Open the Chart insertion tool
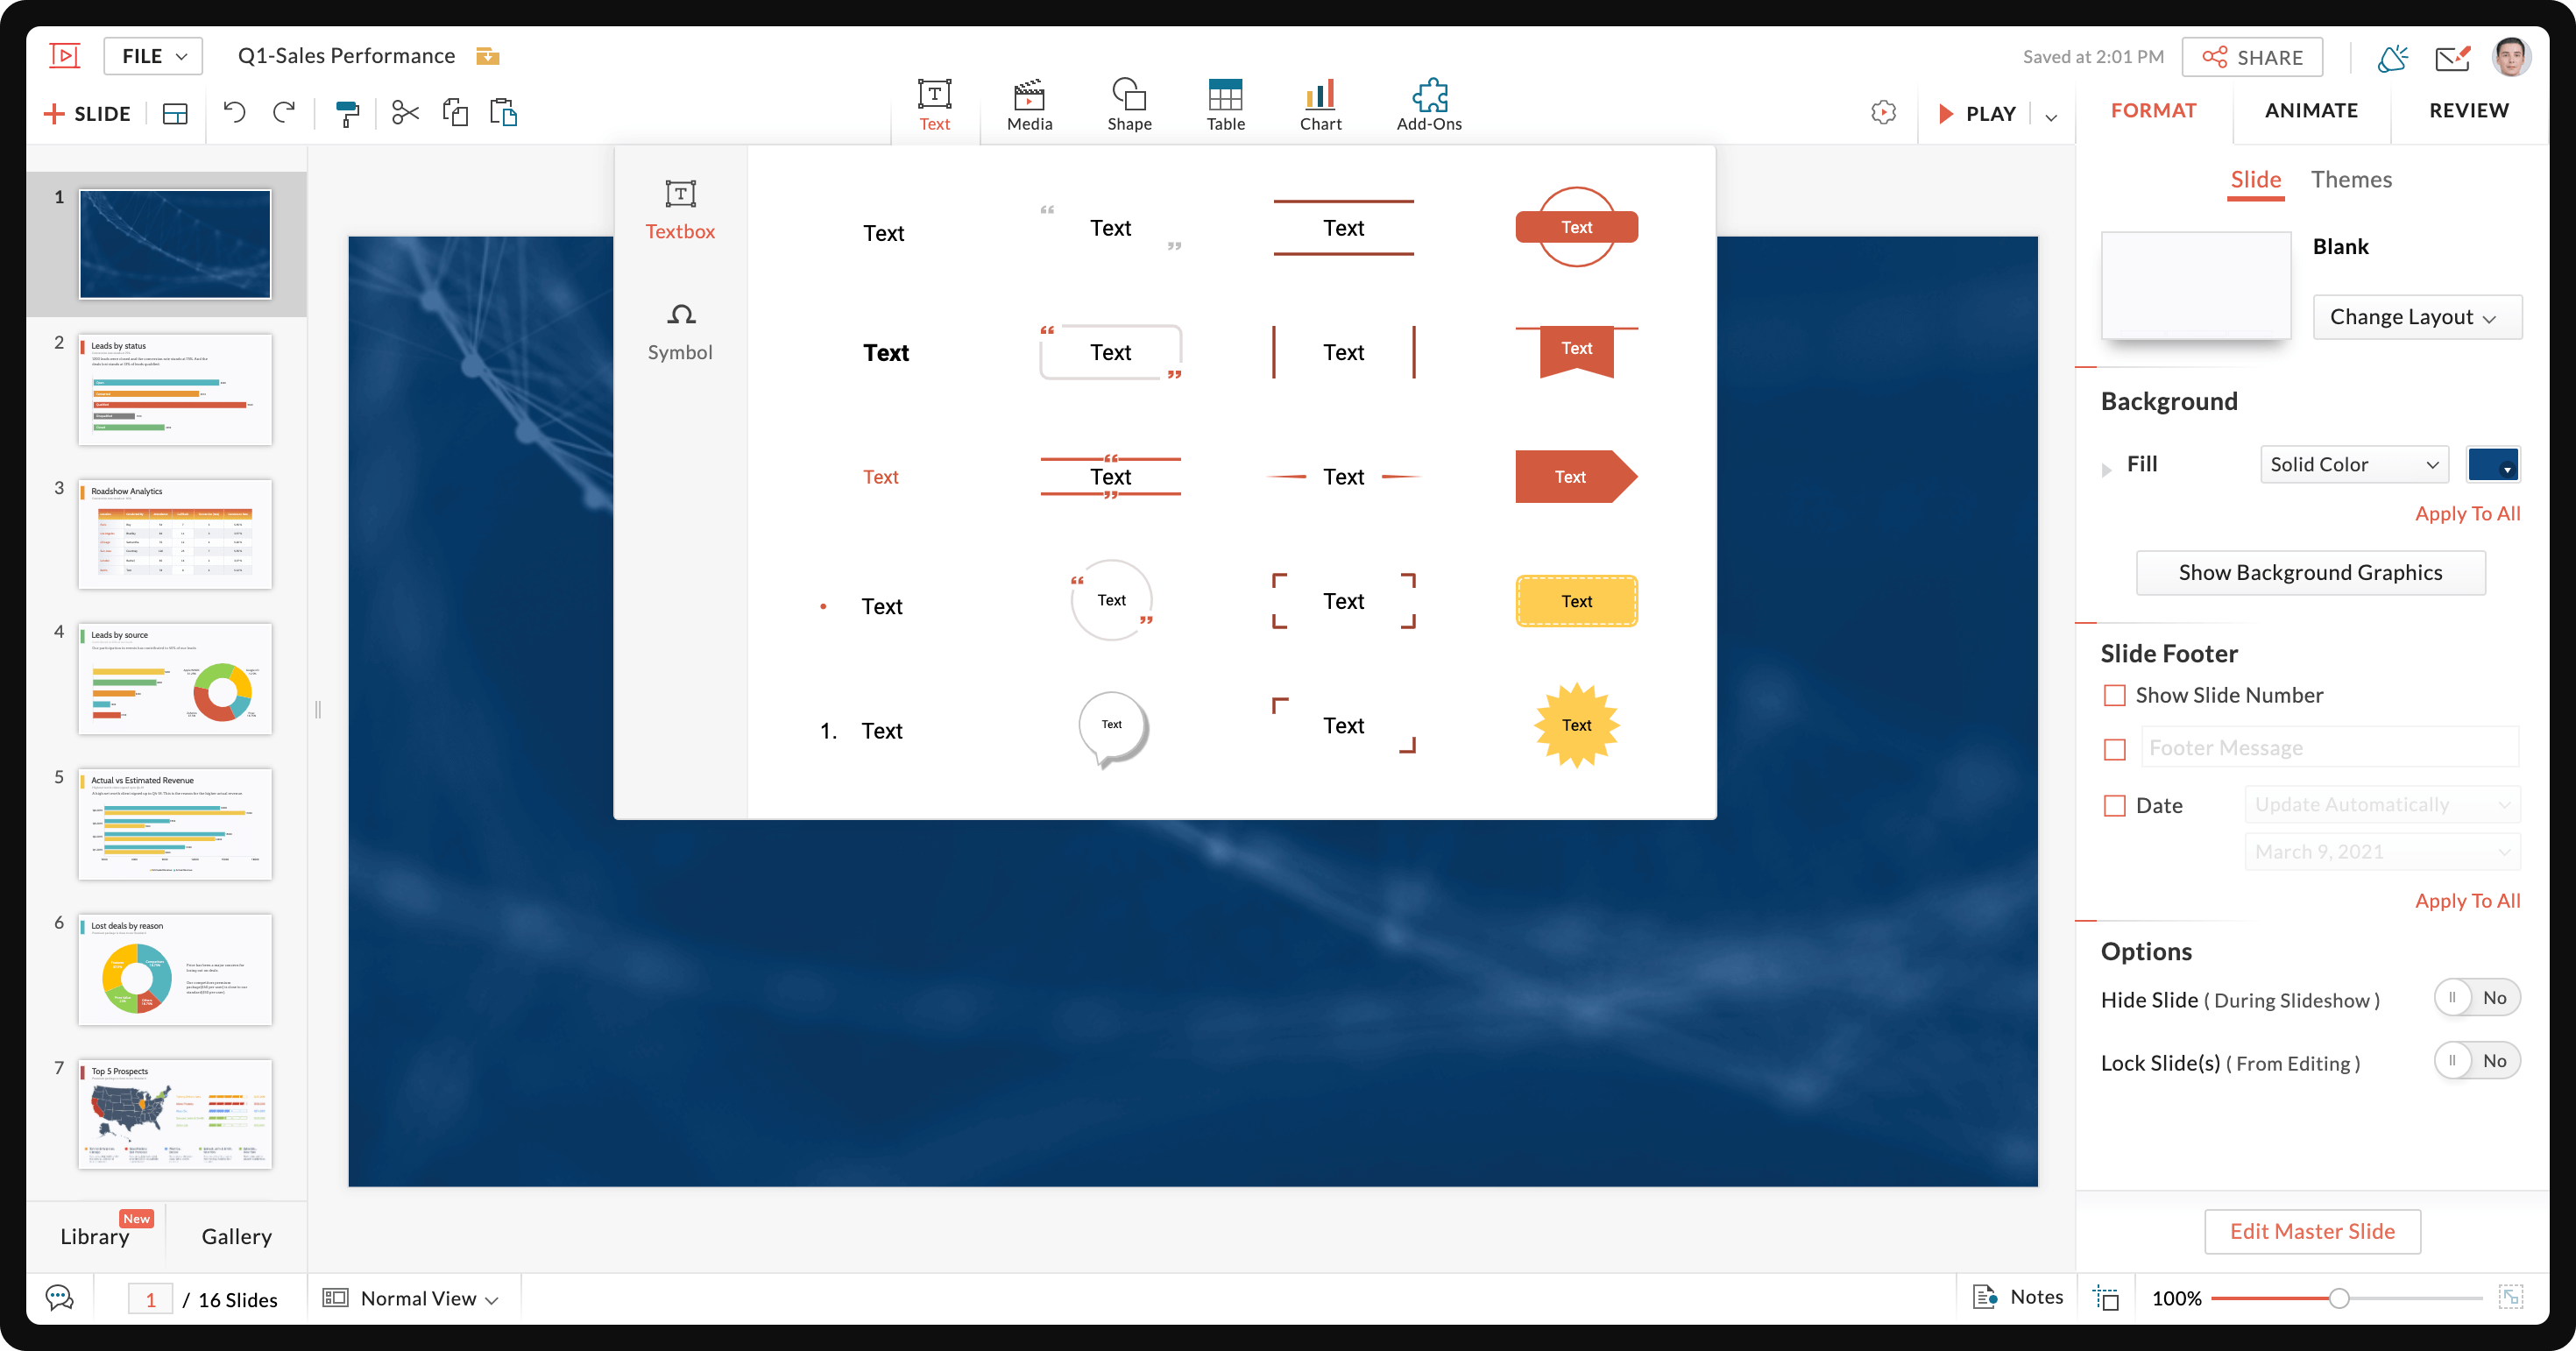 [x=1320, y=104]
